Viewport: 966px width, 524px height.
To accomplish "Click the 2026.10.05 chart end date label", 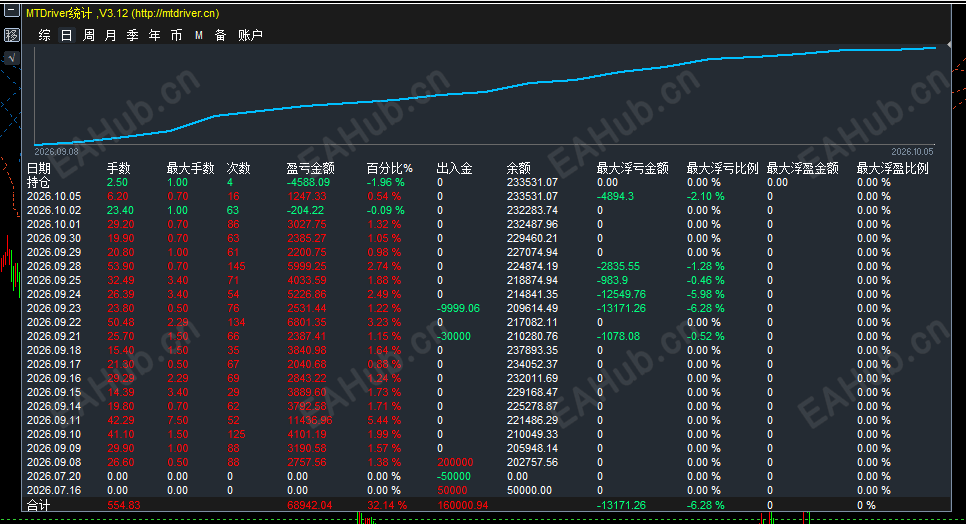I will point(912,151).
